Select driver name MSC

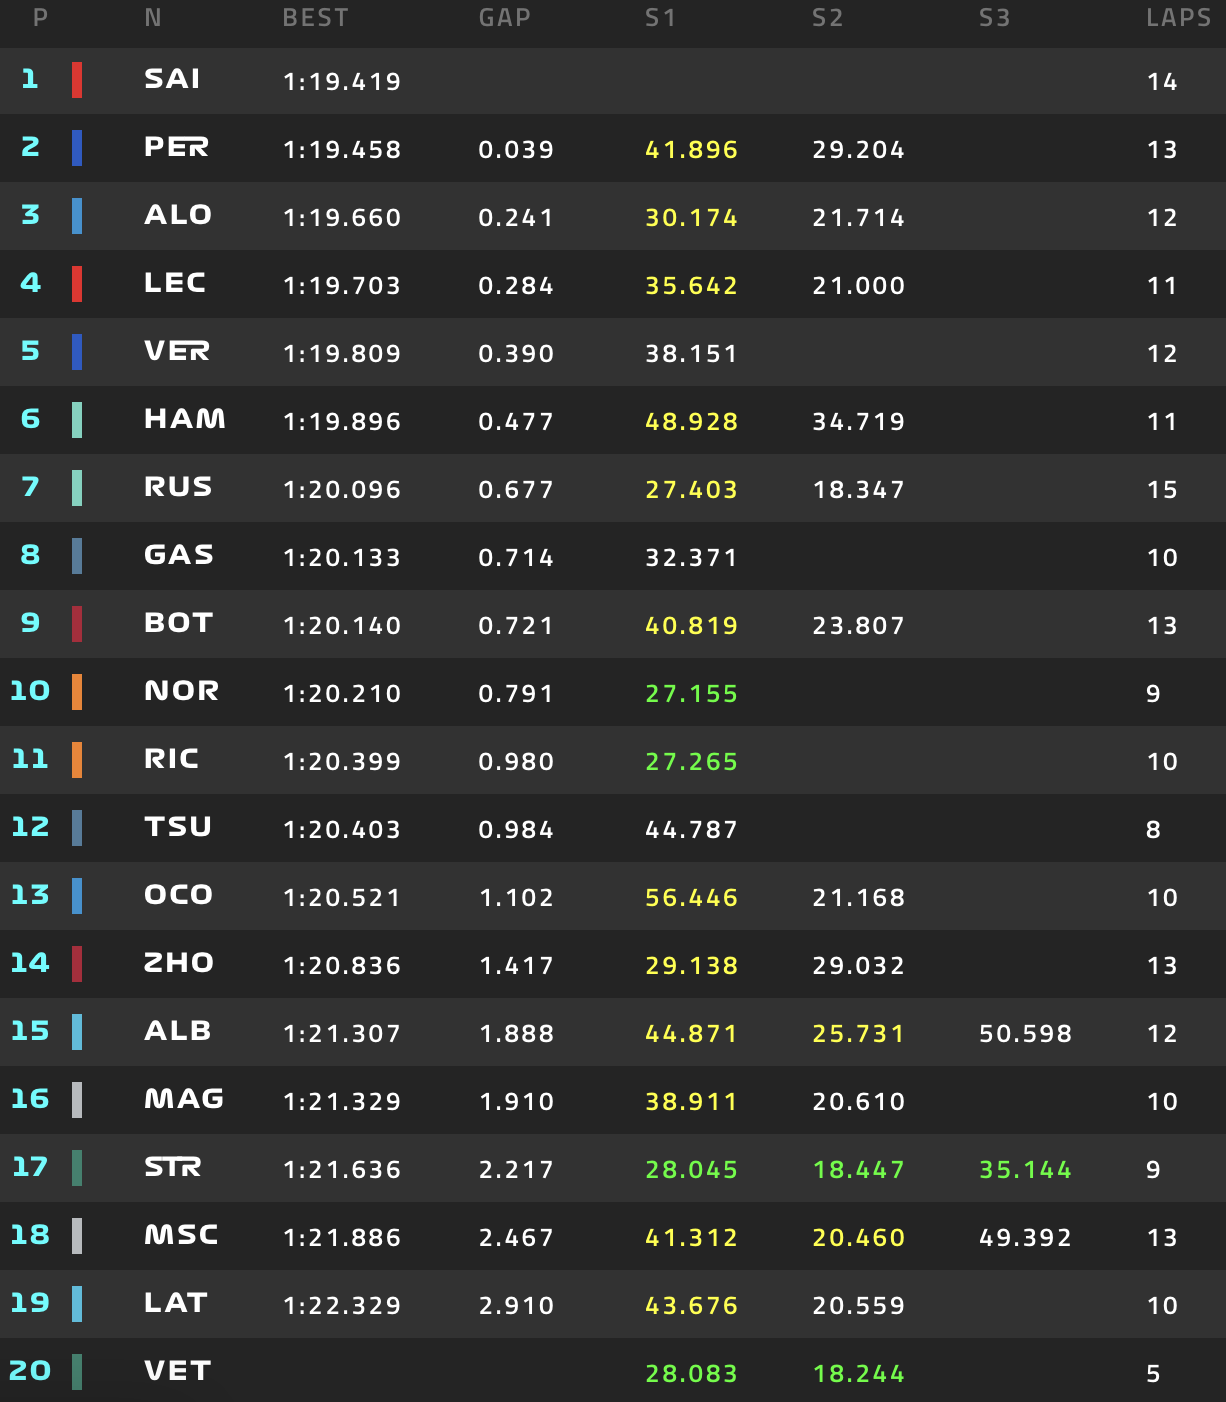181,1236
